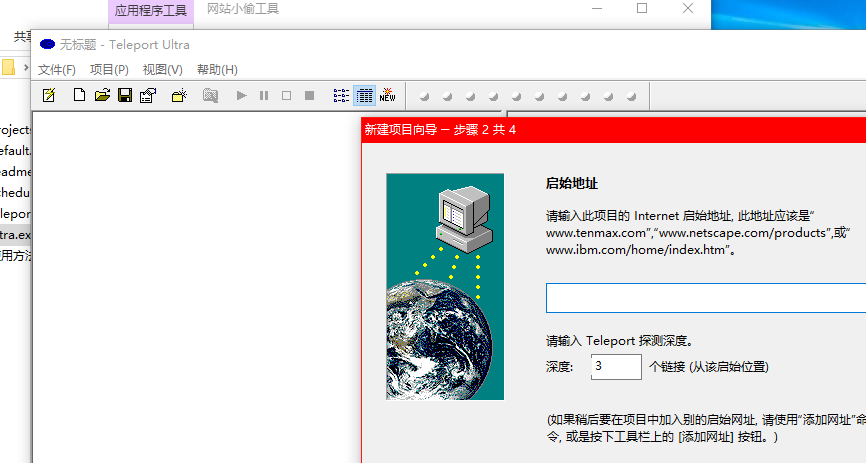Click the 请输入 Teleport 探测深度 text
This screenshot has height=463, width=866.
point(620,341)
